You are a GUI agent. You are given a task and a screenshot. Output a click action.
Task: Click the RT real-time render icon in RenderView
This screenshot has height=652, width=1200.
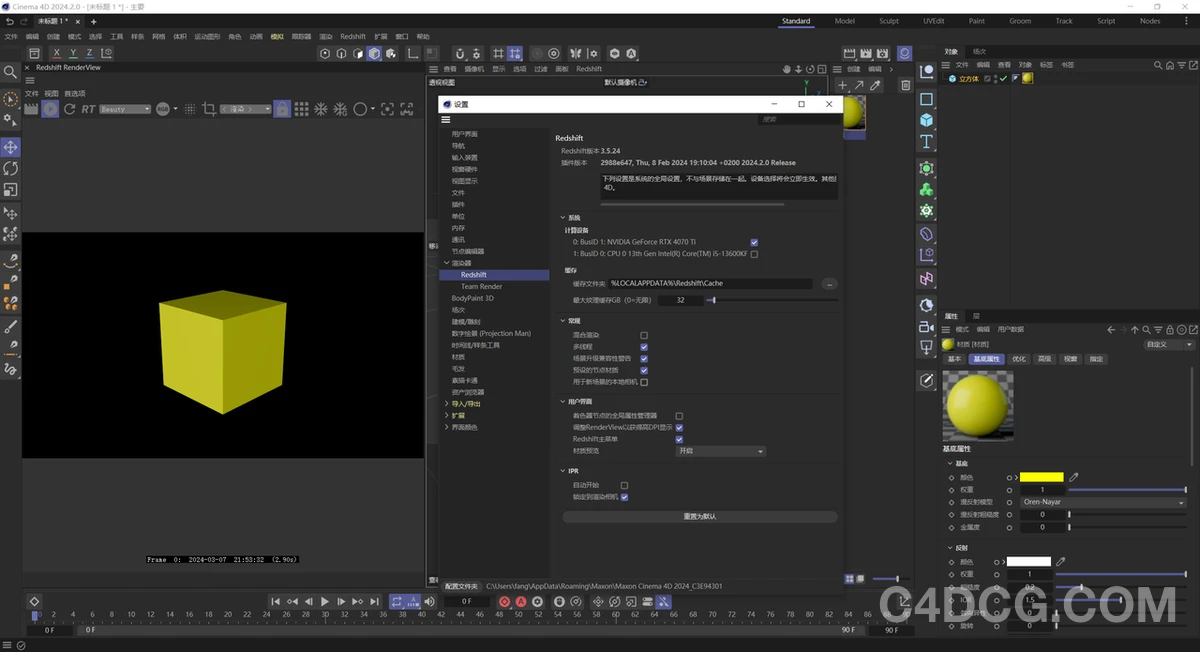88,109
